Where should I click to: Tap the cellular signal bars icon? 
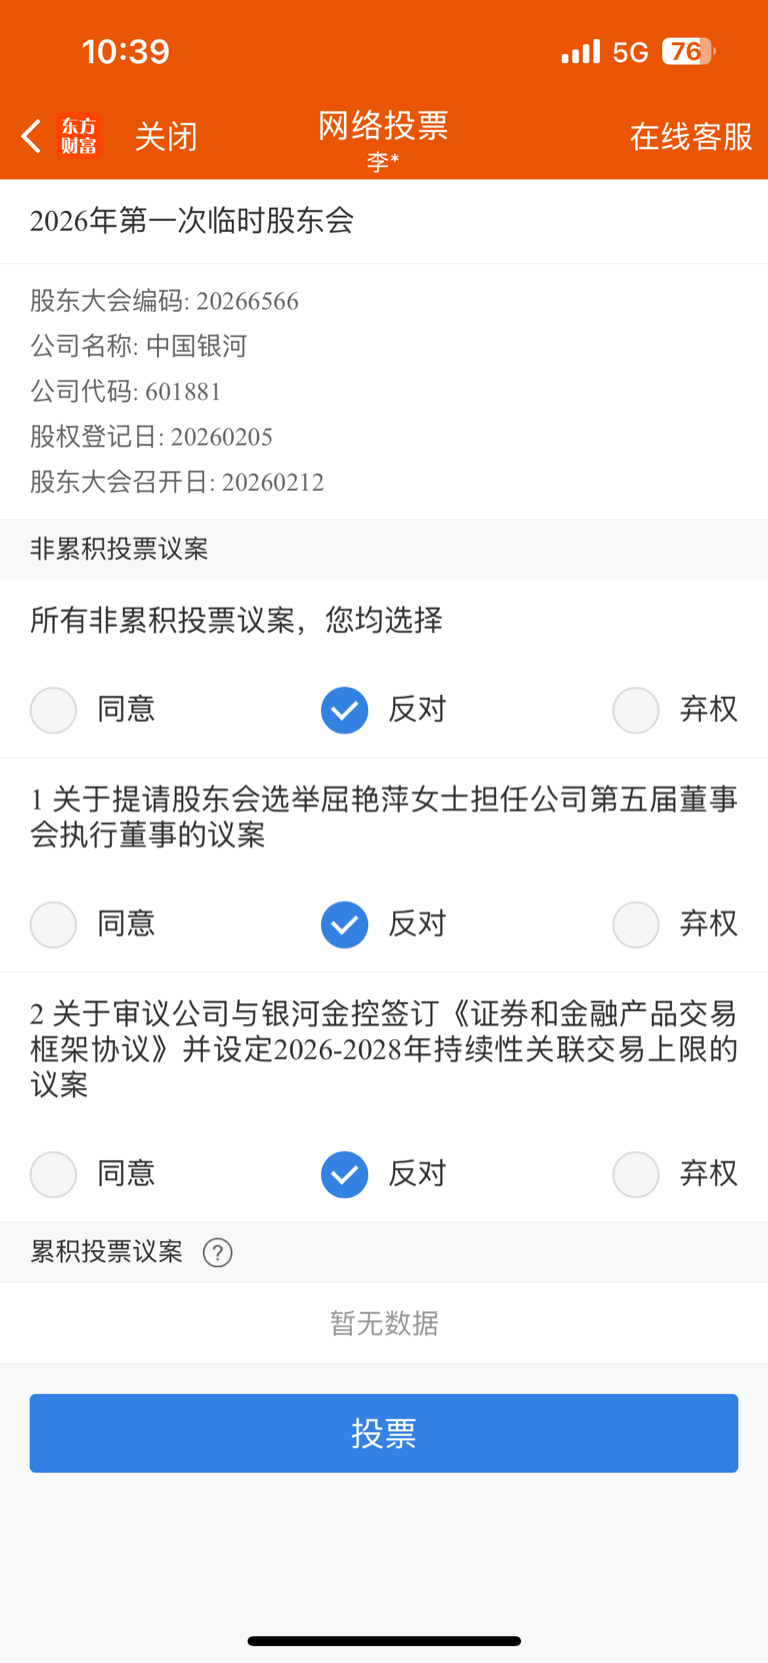click(x=580, y=52)
